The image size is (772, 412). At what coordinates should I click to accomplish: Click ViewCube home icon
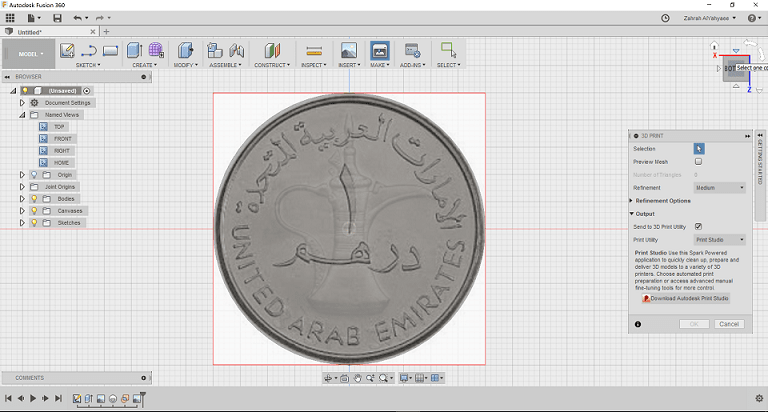[714, 45]
